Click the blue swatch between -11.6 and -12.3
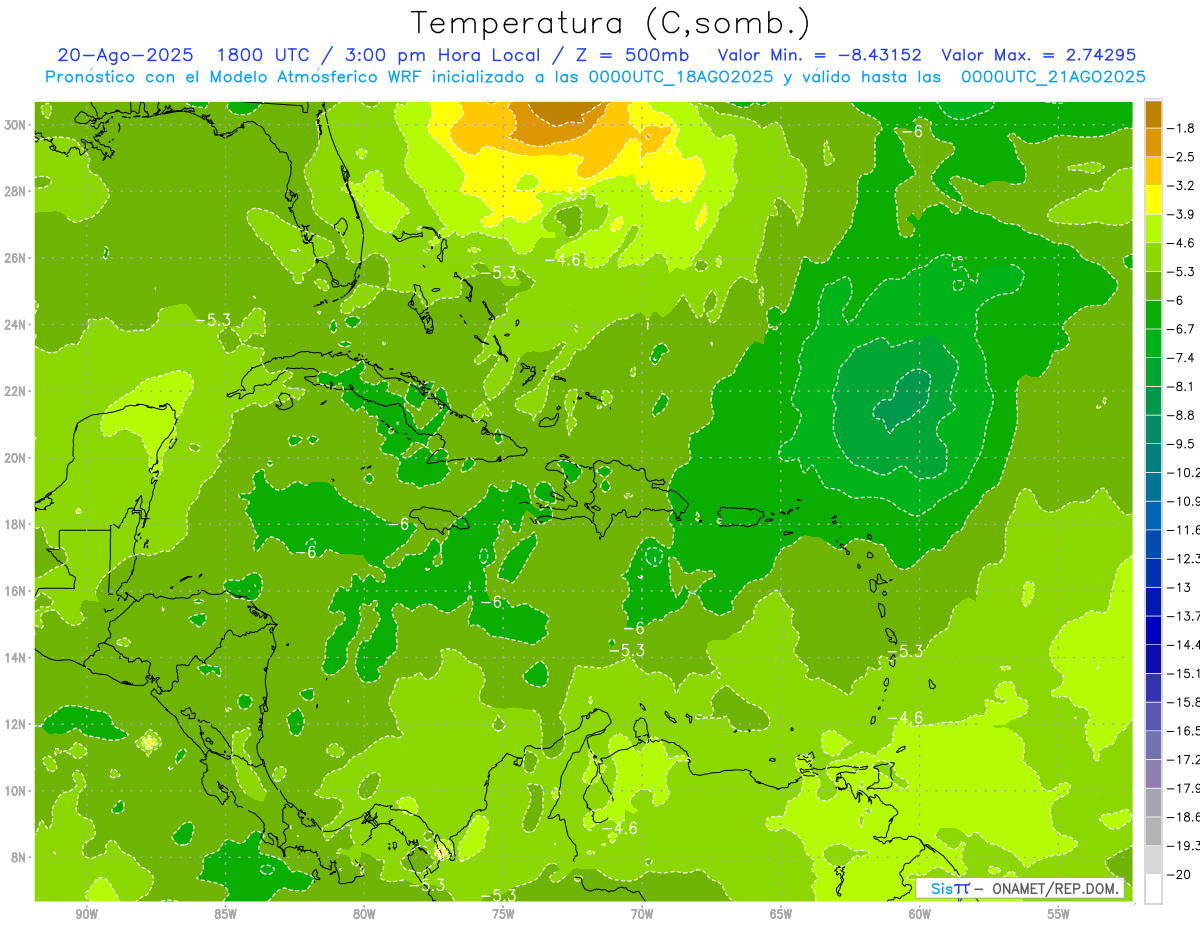Image resolution: width=1200 pixels, height=927 pixels. pos(1153,544)
